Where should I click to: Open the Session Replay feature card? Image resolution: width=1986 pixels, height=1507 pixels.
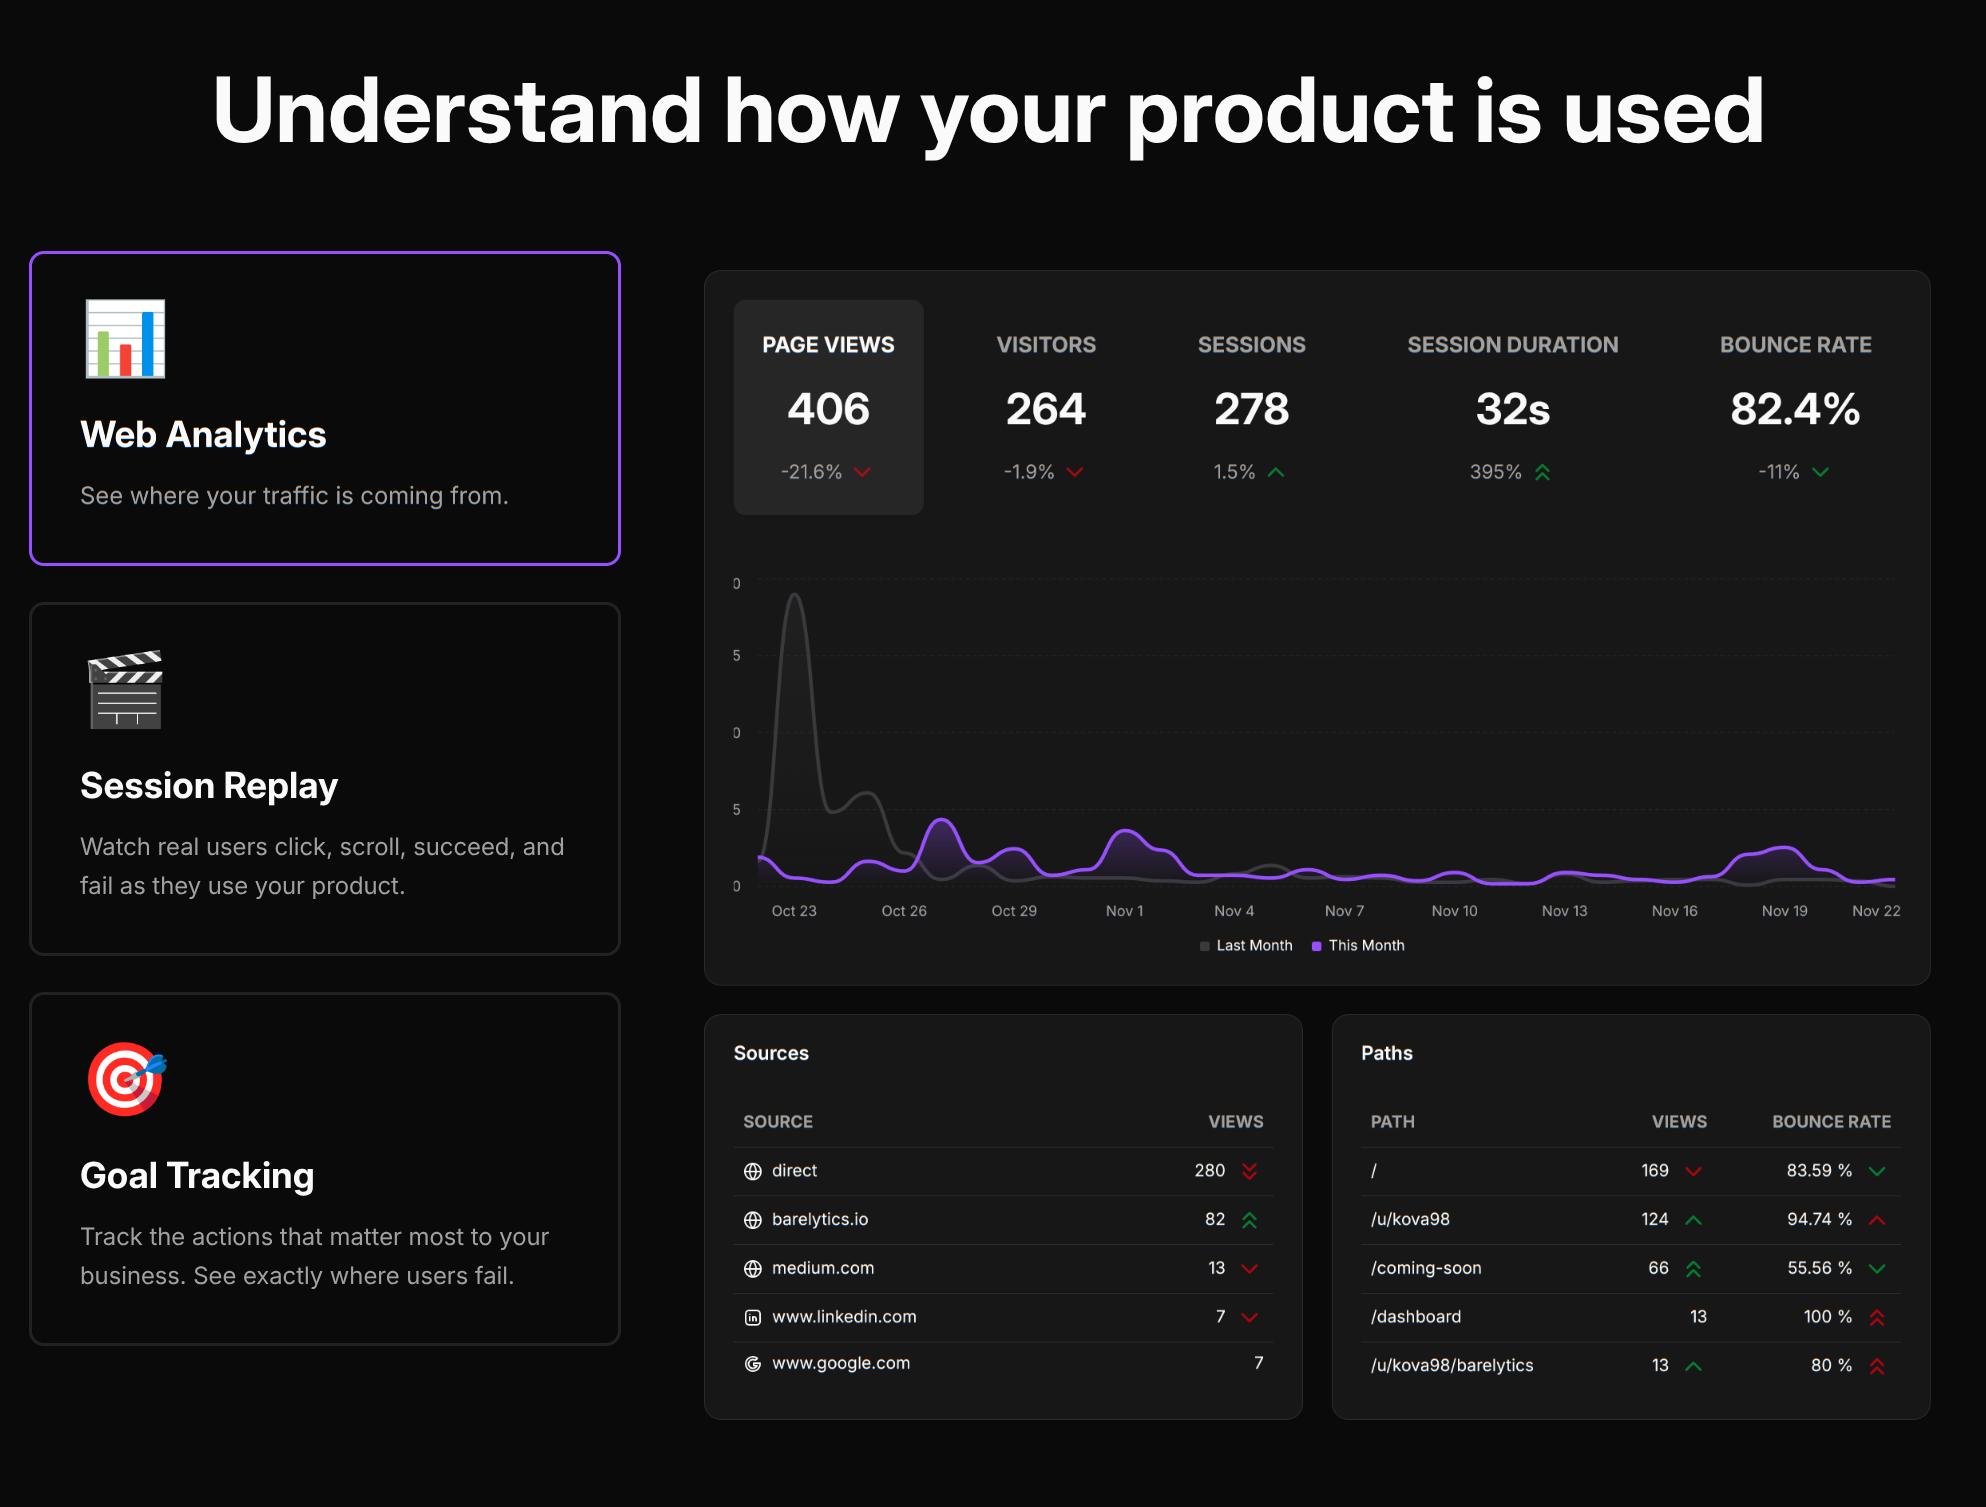click(x=325, y=779)
